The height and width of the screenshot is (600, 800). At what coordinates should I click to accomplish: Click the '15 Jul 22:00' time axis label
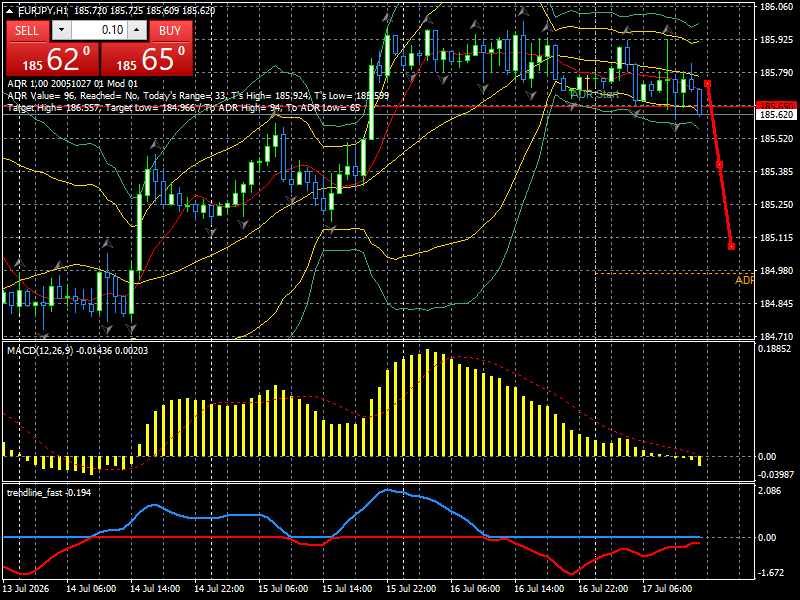point(411,588)
